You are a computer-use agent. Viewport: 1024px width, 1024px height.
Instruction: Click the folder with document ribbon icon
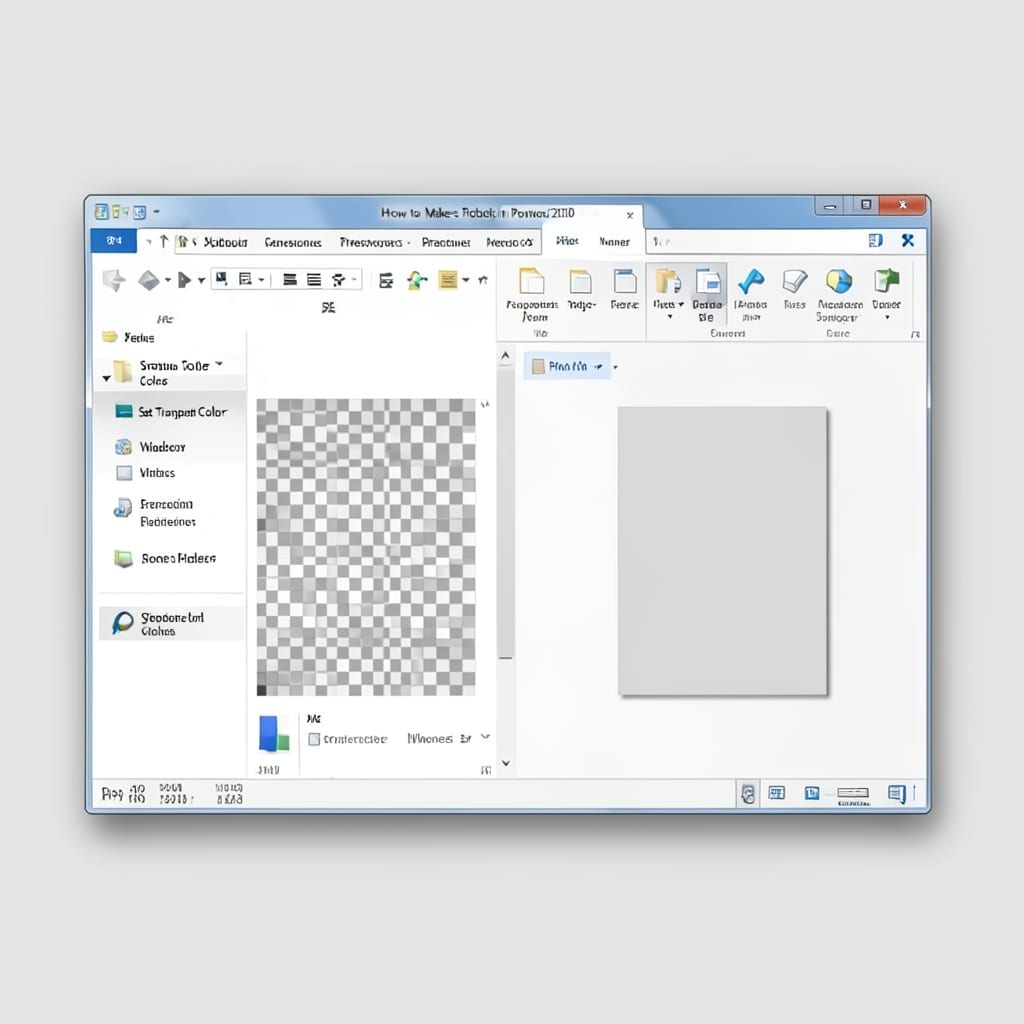pos(667,281)
